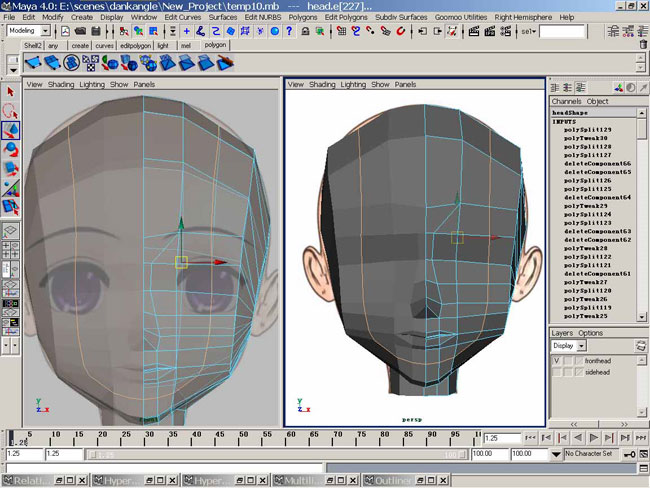Toggle visibility box of sidehead layer

tap(556, 372)
